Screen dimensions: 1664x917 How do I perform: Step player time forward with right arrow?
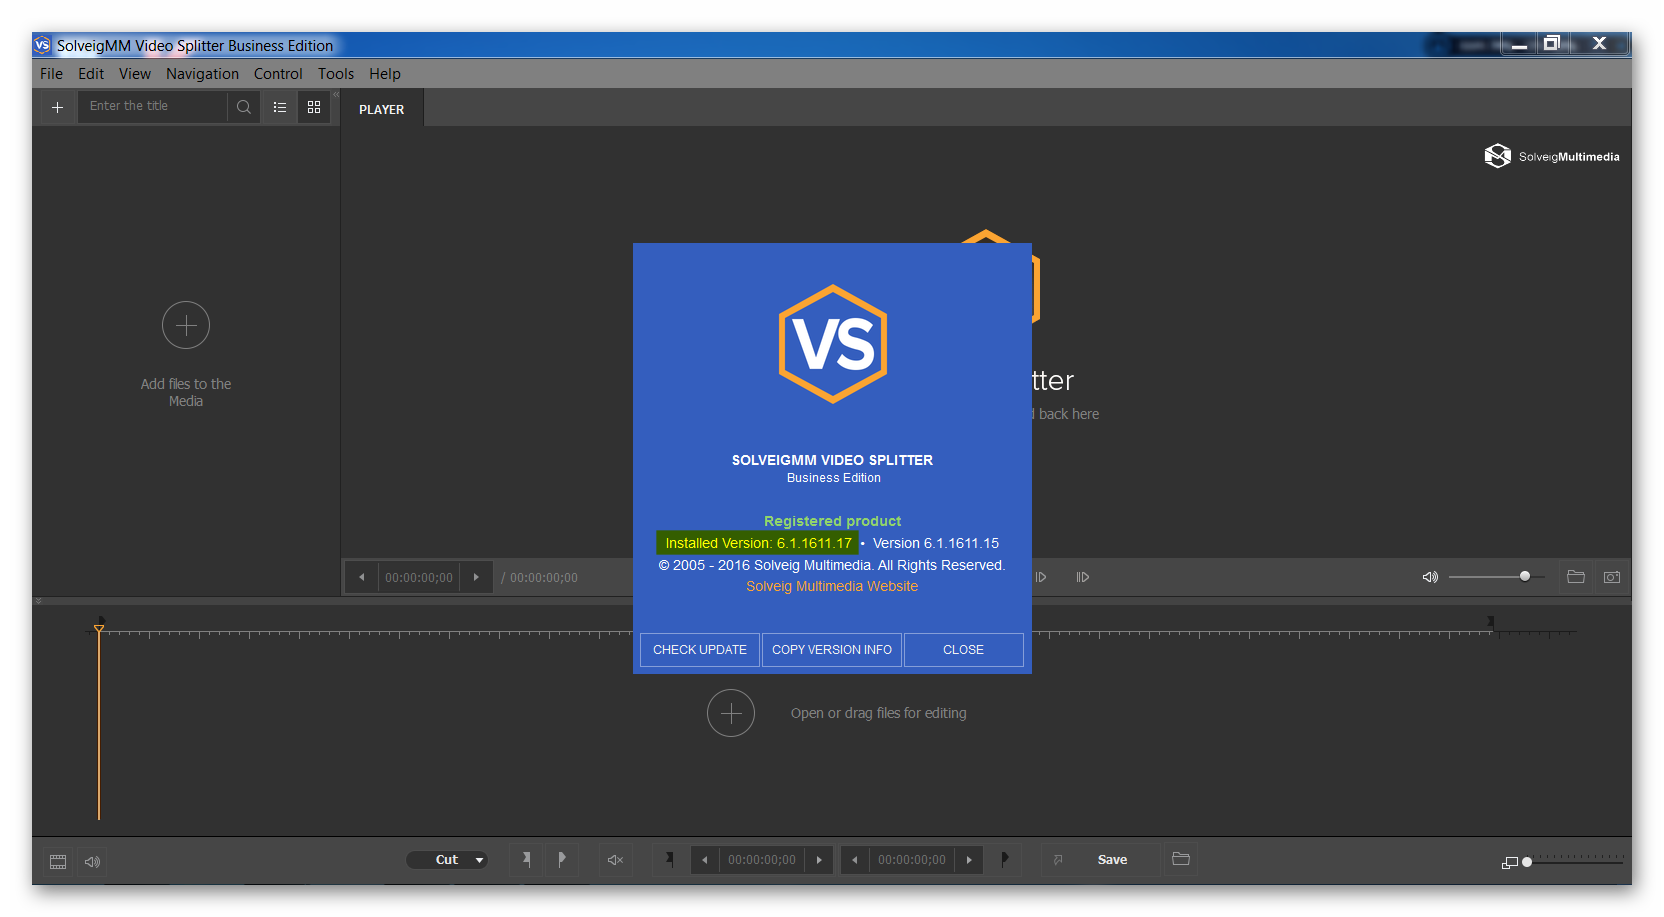(476, 577)
